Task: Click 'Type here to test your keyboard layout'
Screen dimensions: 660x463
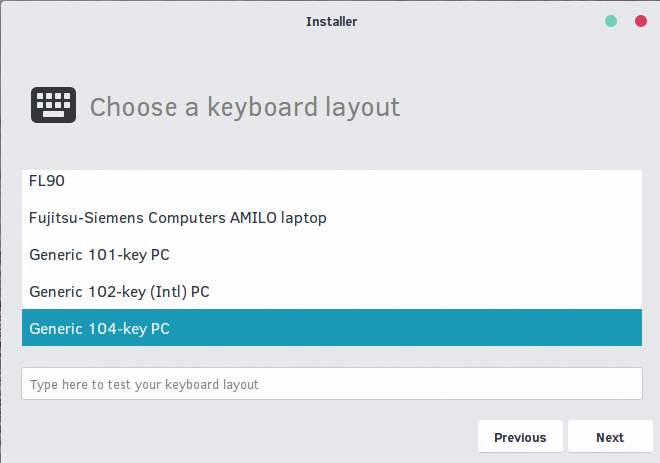Action: point(144,385)
